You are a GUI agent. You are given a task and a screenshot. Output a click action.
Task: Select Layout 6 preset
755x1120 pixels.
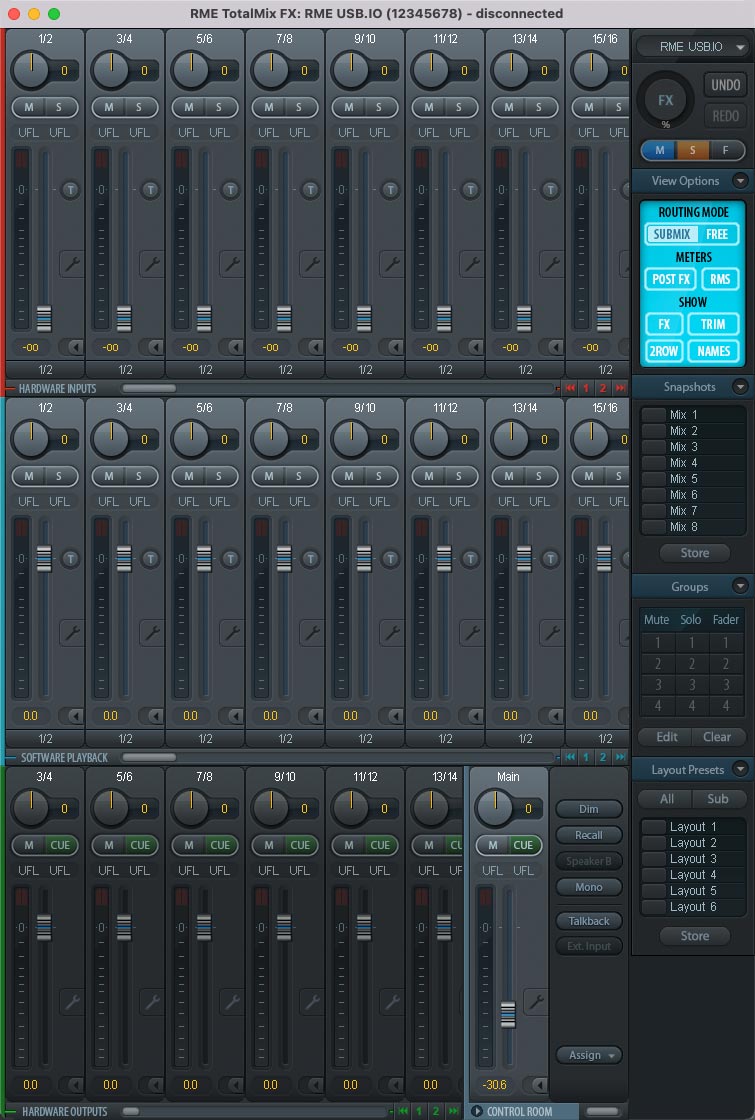[693, 907]
